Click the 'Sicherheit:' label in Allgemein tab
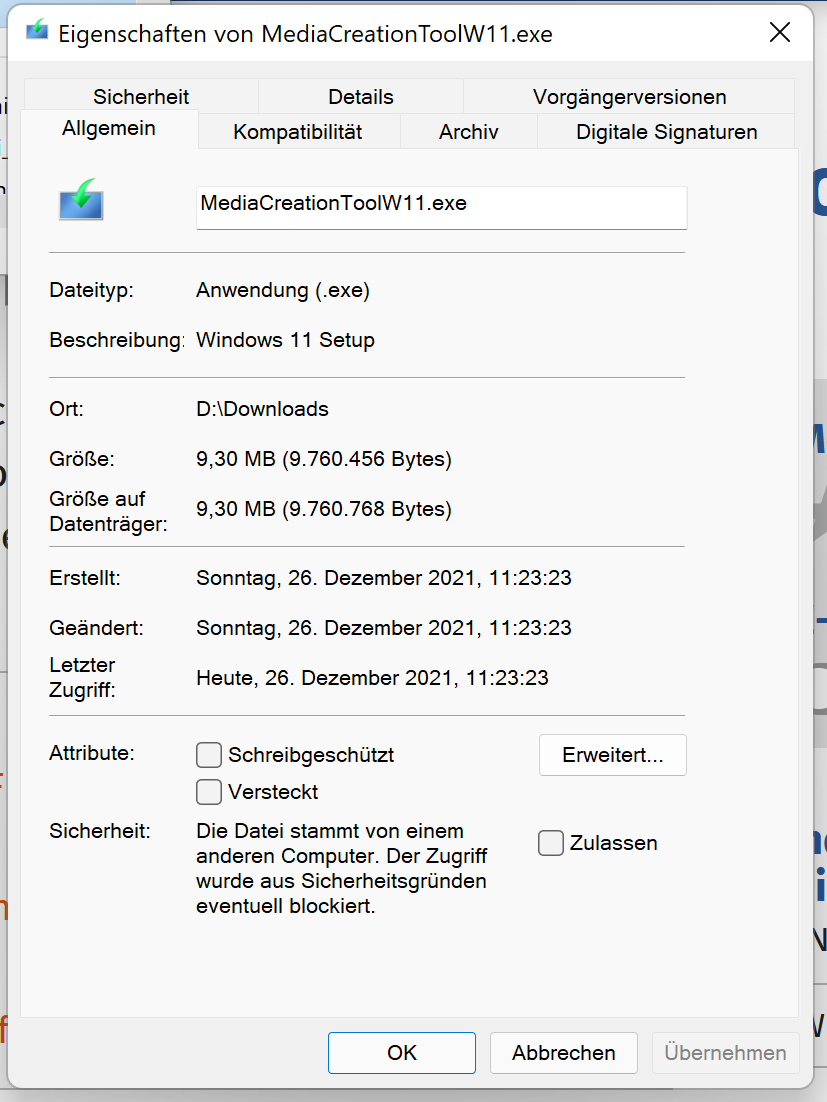 click(100, 831)
